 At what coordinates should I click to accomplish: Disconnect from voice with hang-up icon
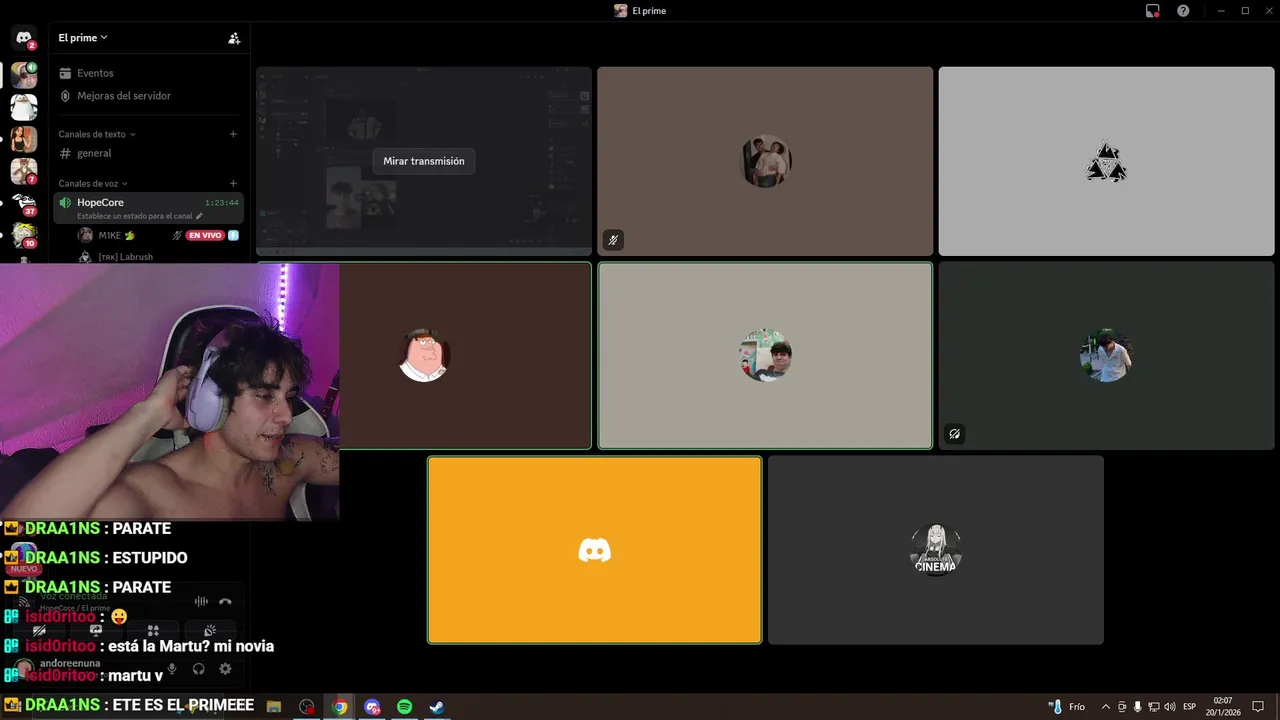point(225,601)
